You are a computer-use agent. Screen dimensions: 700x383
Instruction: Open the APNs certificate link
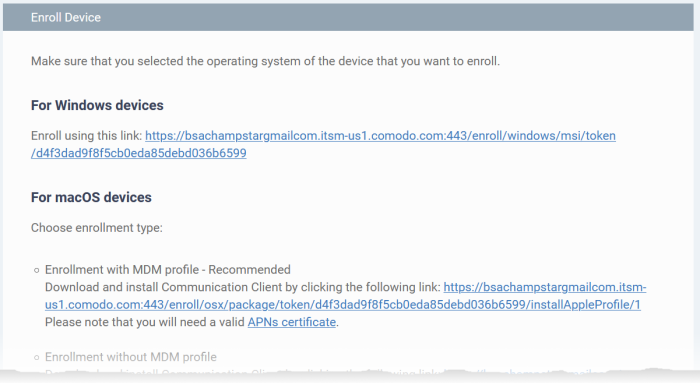[292, 322]
